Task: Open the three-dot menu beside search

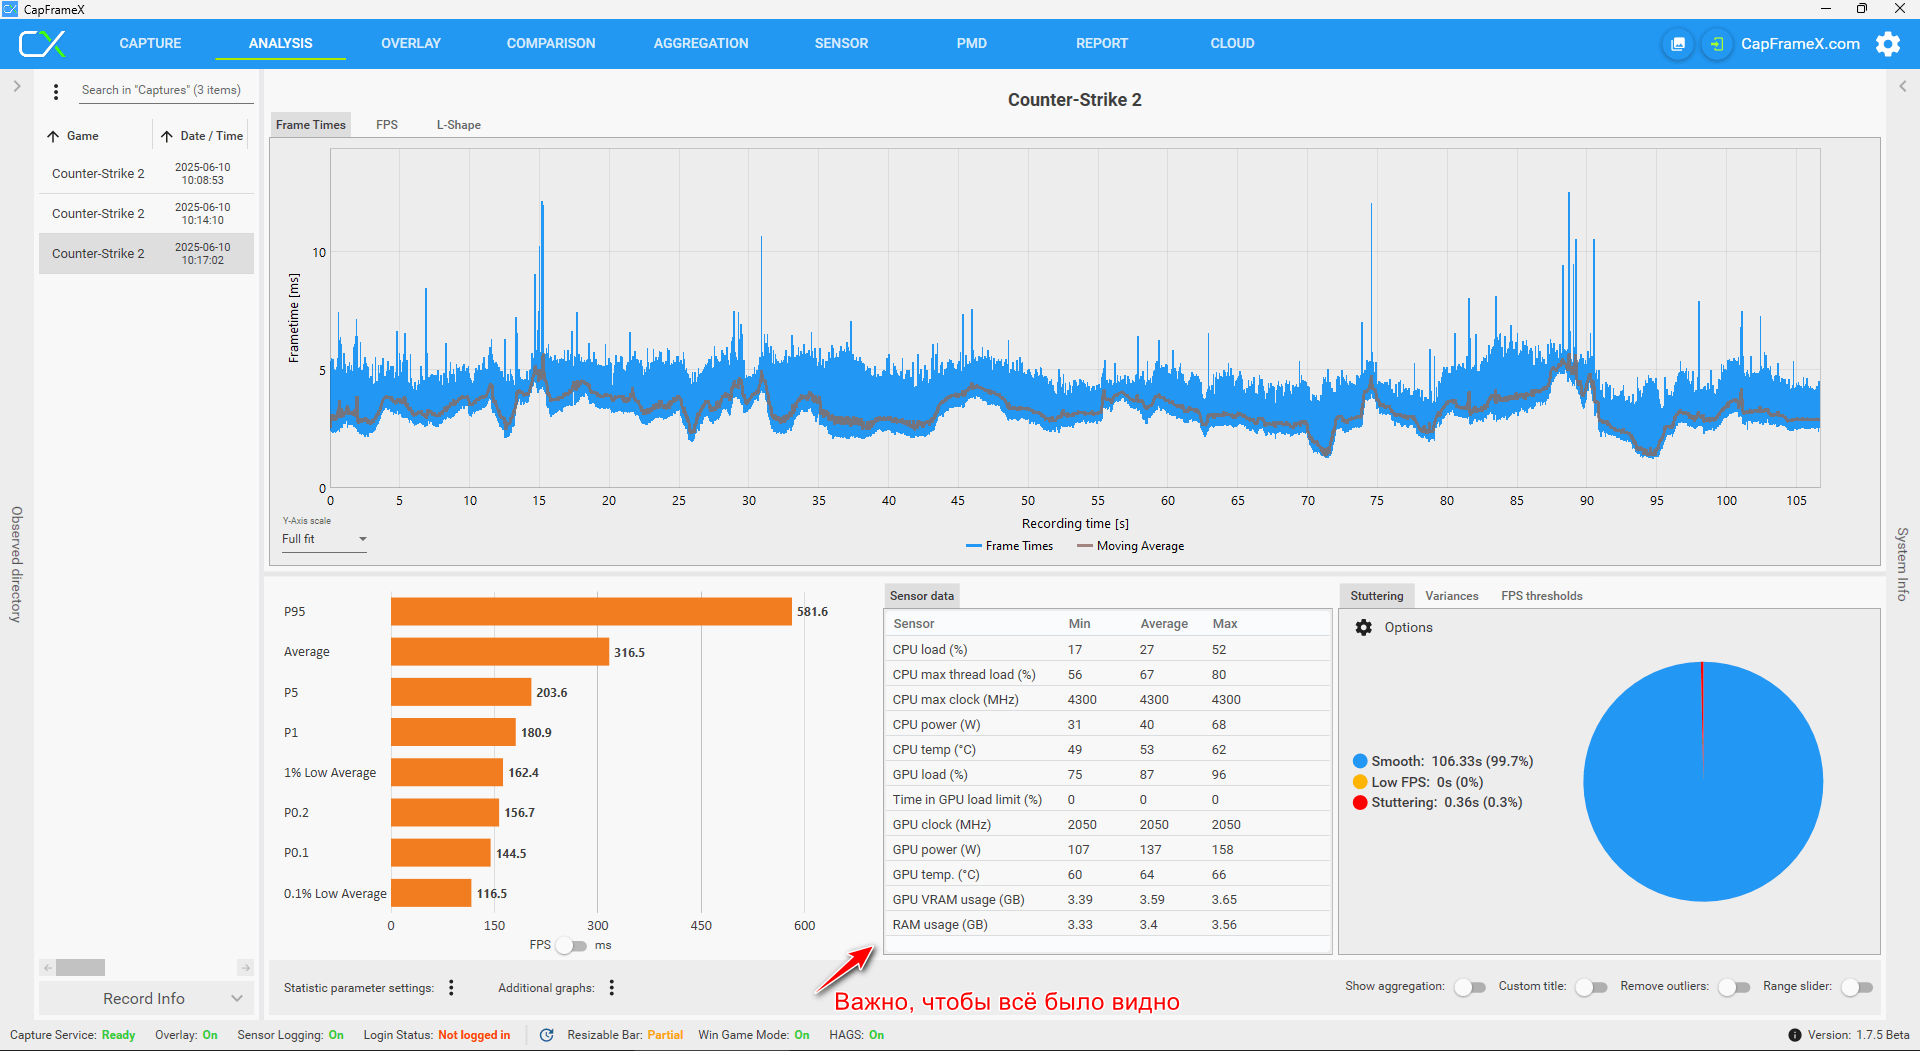Action: click(56, 91)
